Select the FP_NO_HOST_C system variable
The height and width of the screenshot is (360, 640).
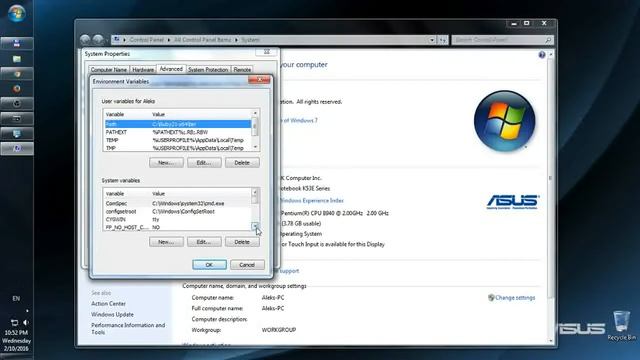coord(178,227)
